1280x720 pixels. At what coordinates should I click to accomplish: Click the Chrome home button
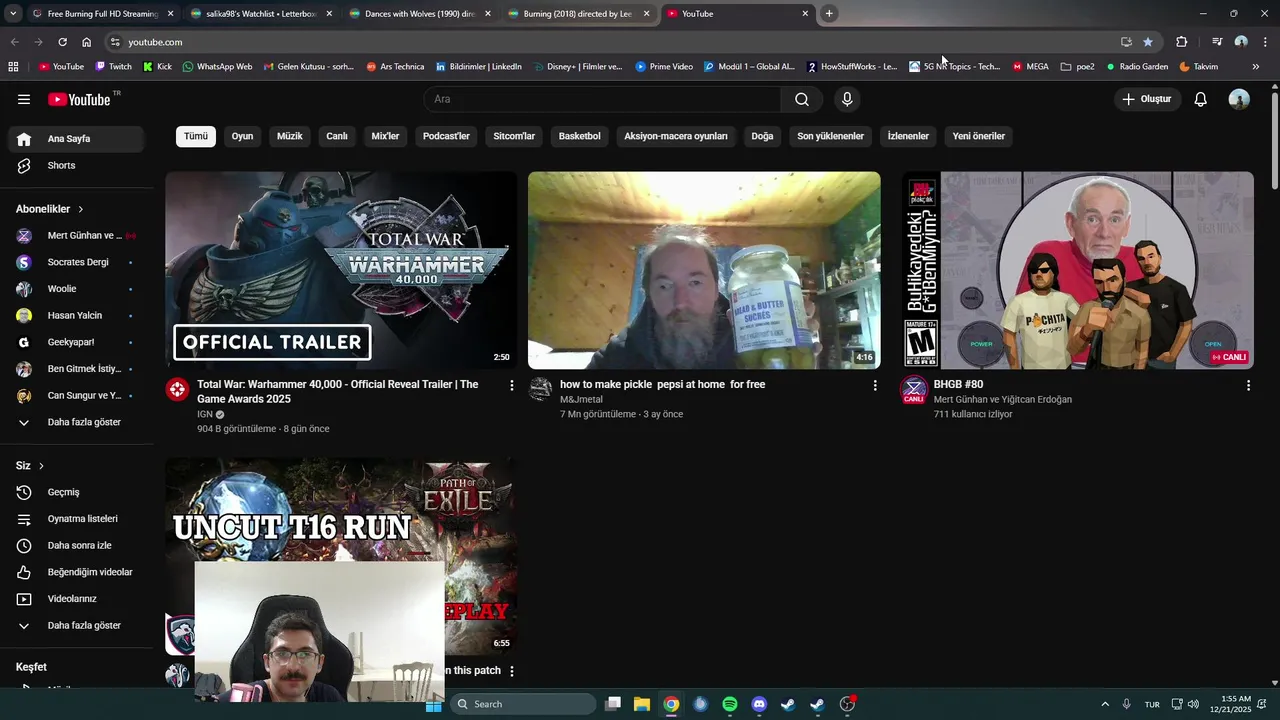[86, 42]
